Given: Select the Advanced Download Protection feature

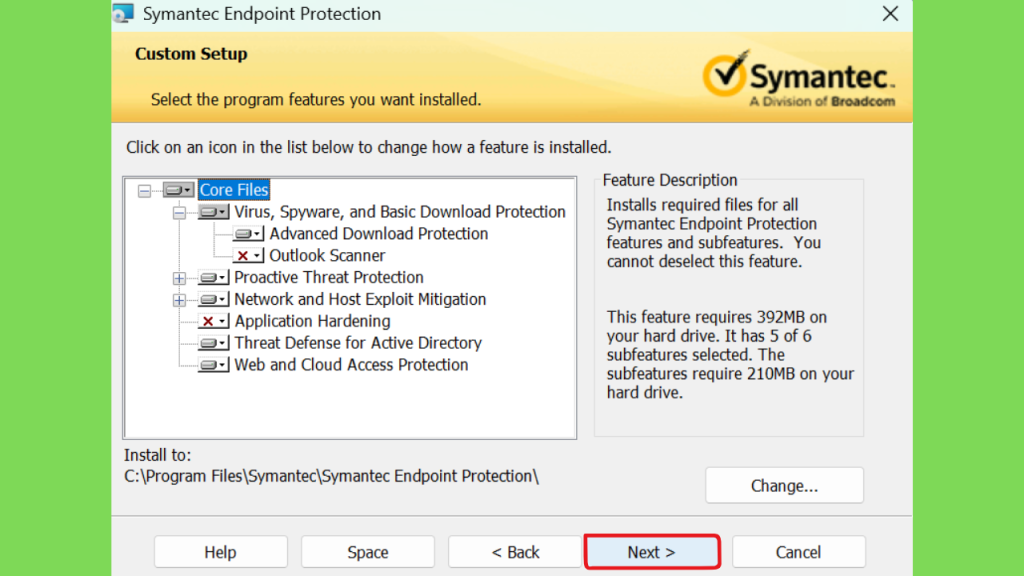Looking at the screenshot, I should point(379,234).
